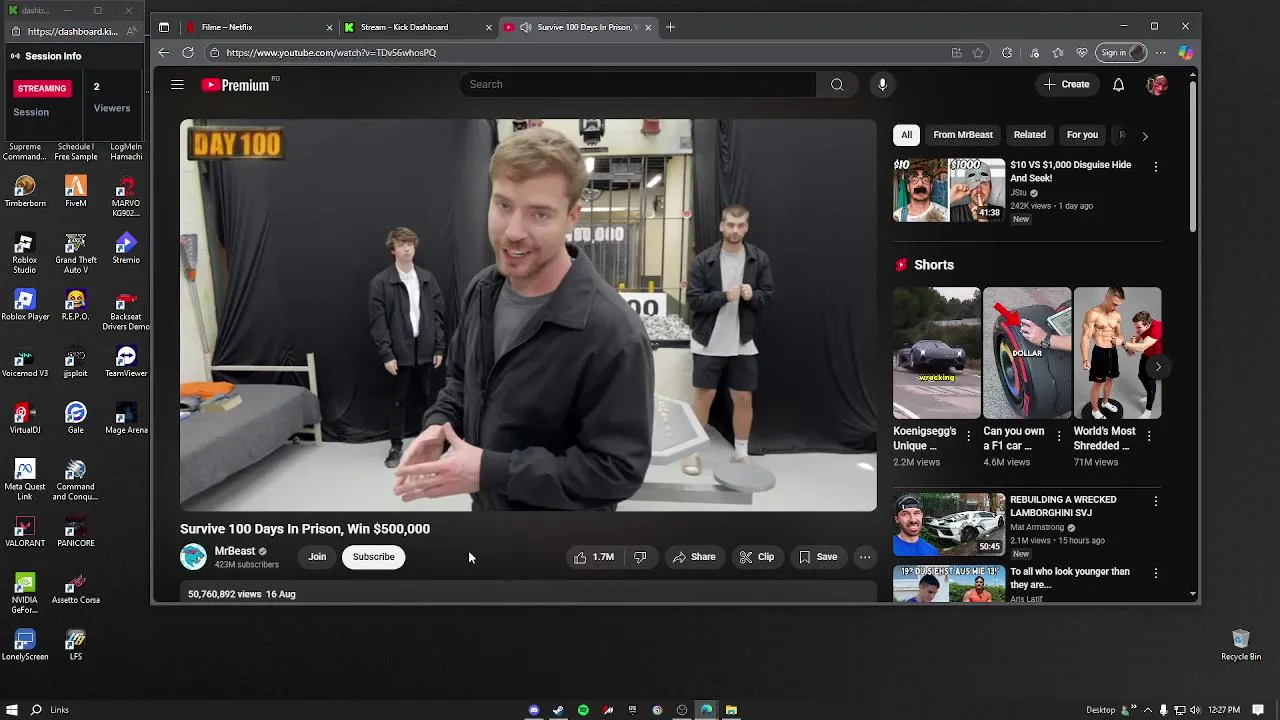1280x720 pixels.
Task: Click the YouTube Create button
Action: click(x=1066, y=85)
